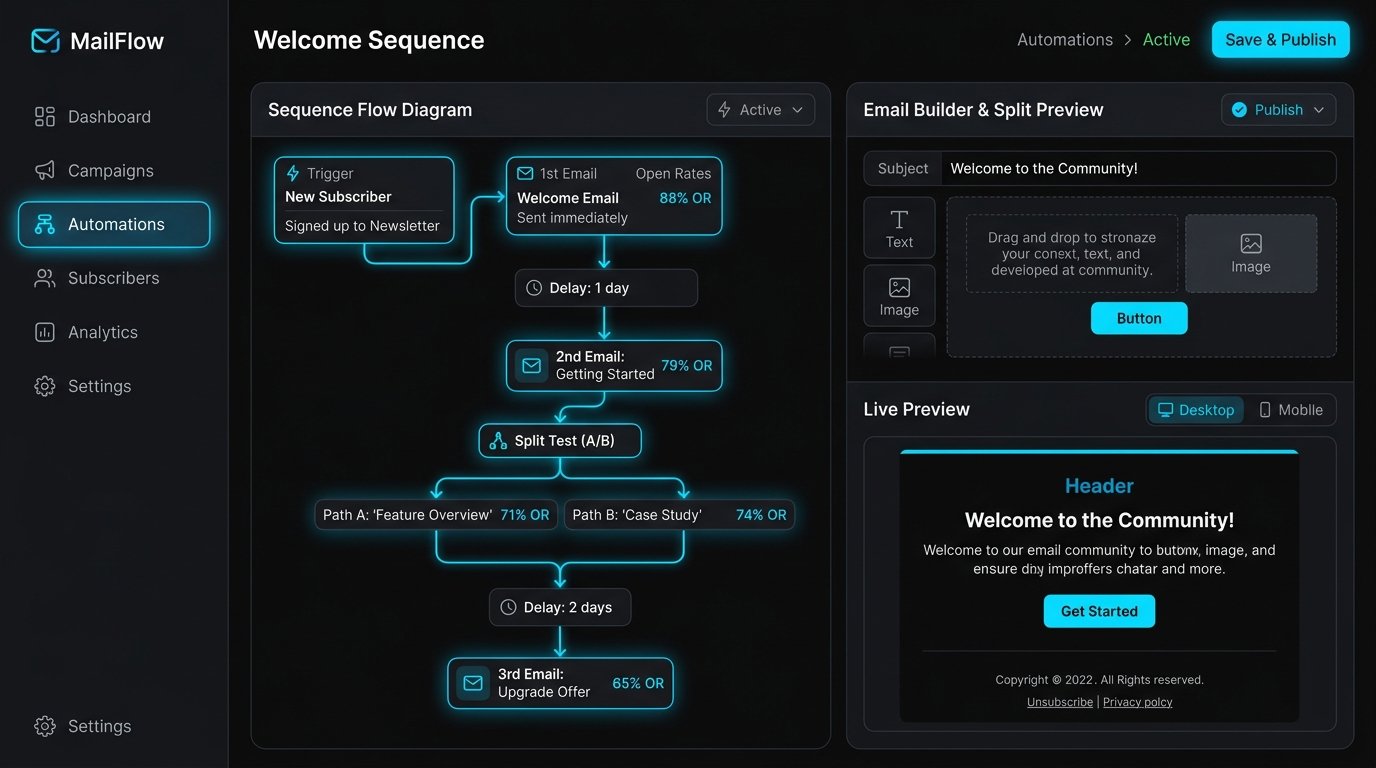Click the envelope icon on 2nd Email node
1376x768 pixels.
coord(531,366)
